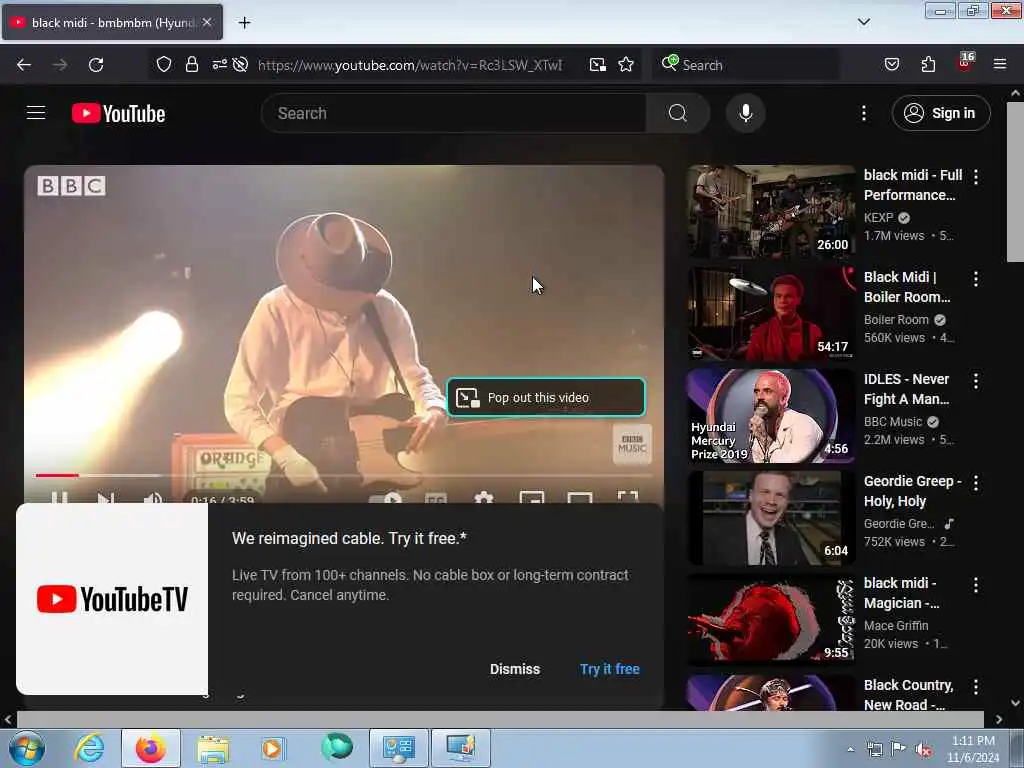The height and width of the screenshot is (768, 1024).
Task: Open options menu for black midi Magician
Action: (x=976, y=584)
